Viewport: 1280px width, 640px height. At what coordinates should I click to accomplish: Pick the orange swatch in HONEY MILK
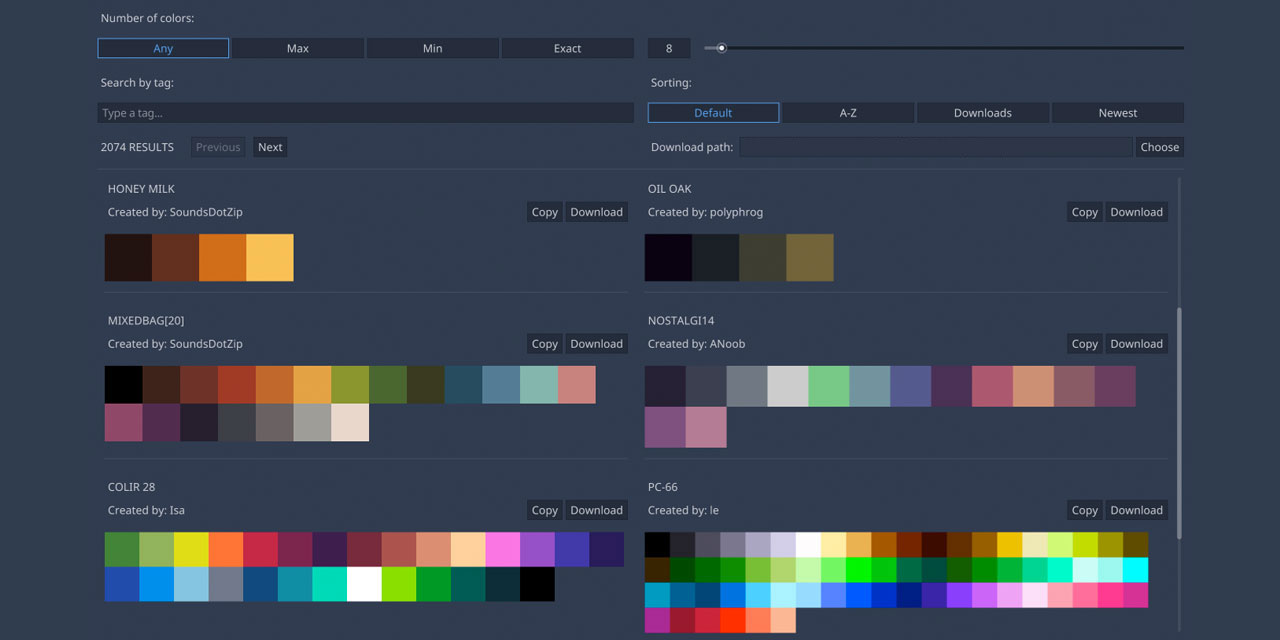(223, 258)
